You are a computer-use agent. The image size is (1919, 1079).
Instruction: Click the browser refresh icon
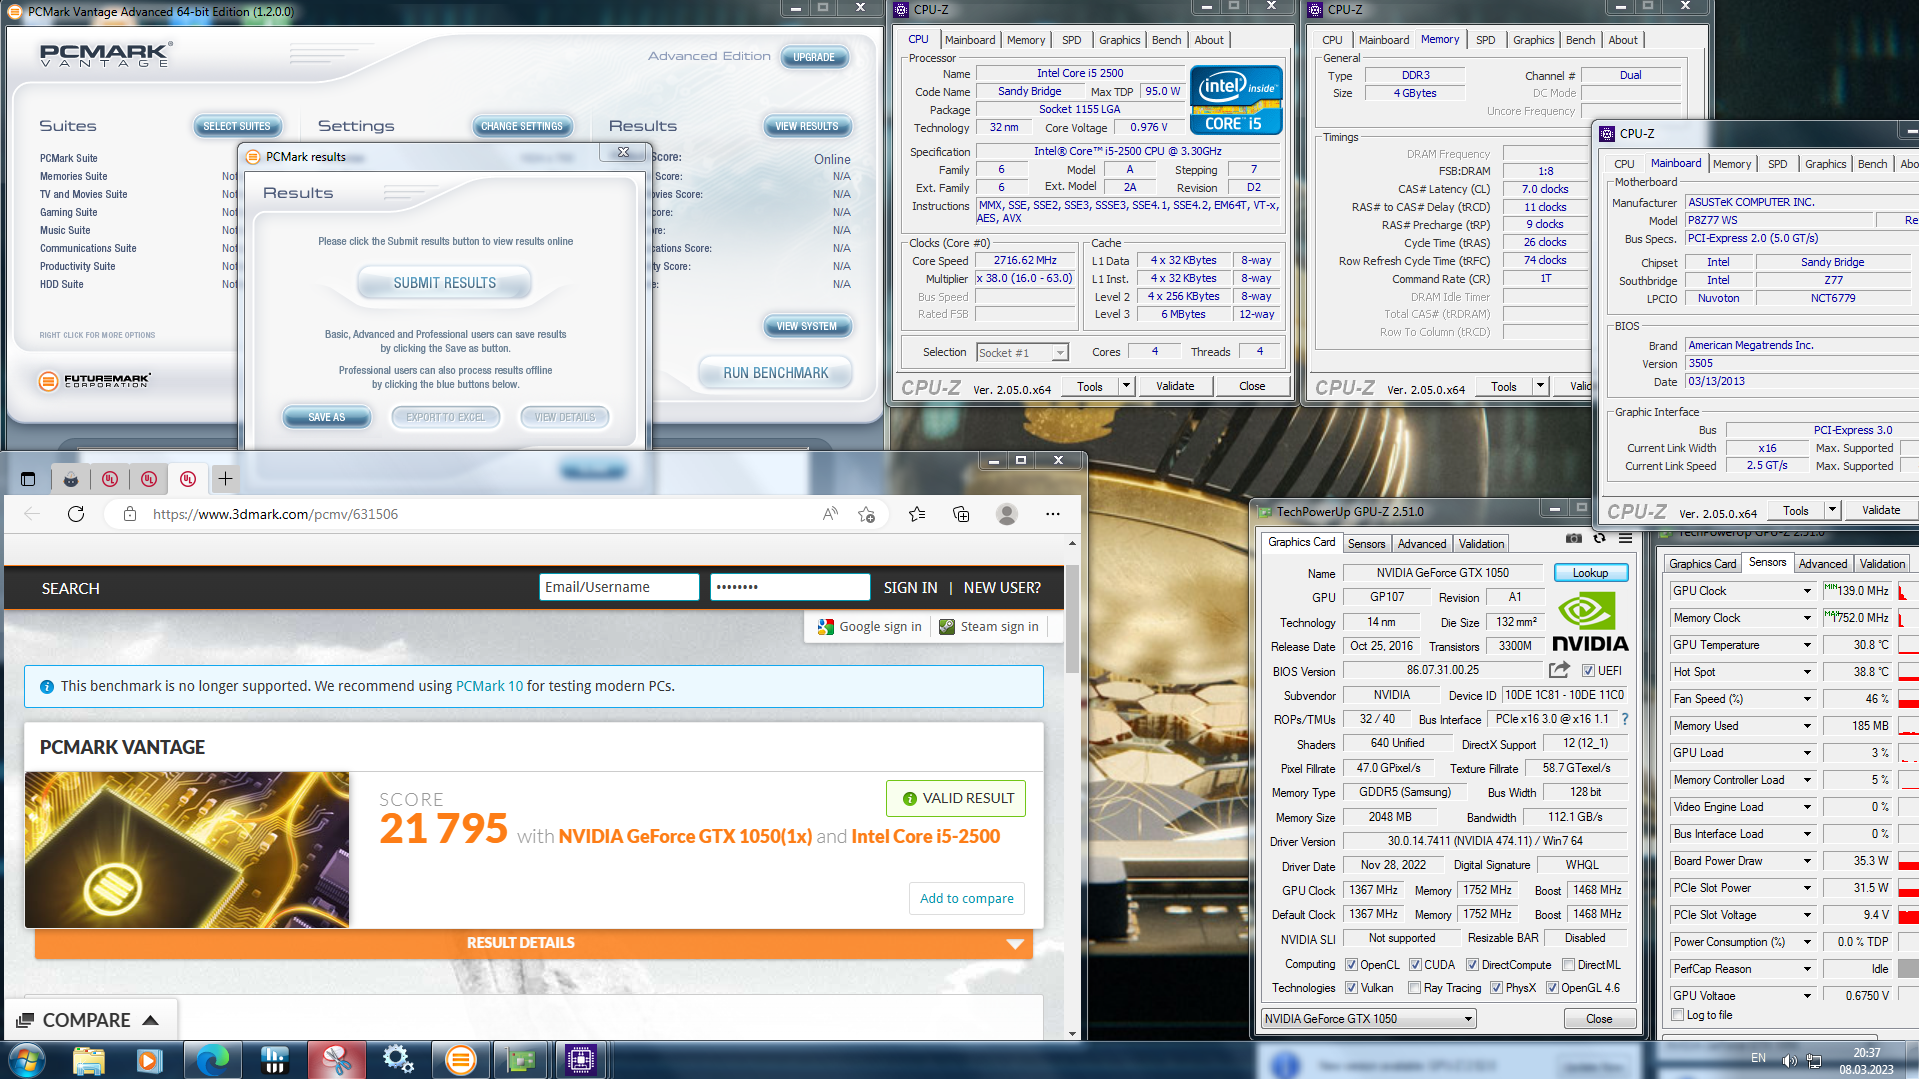(x=76, y=514)
